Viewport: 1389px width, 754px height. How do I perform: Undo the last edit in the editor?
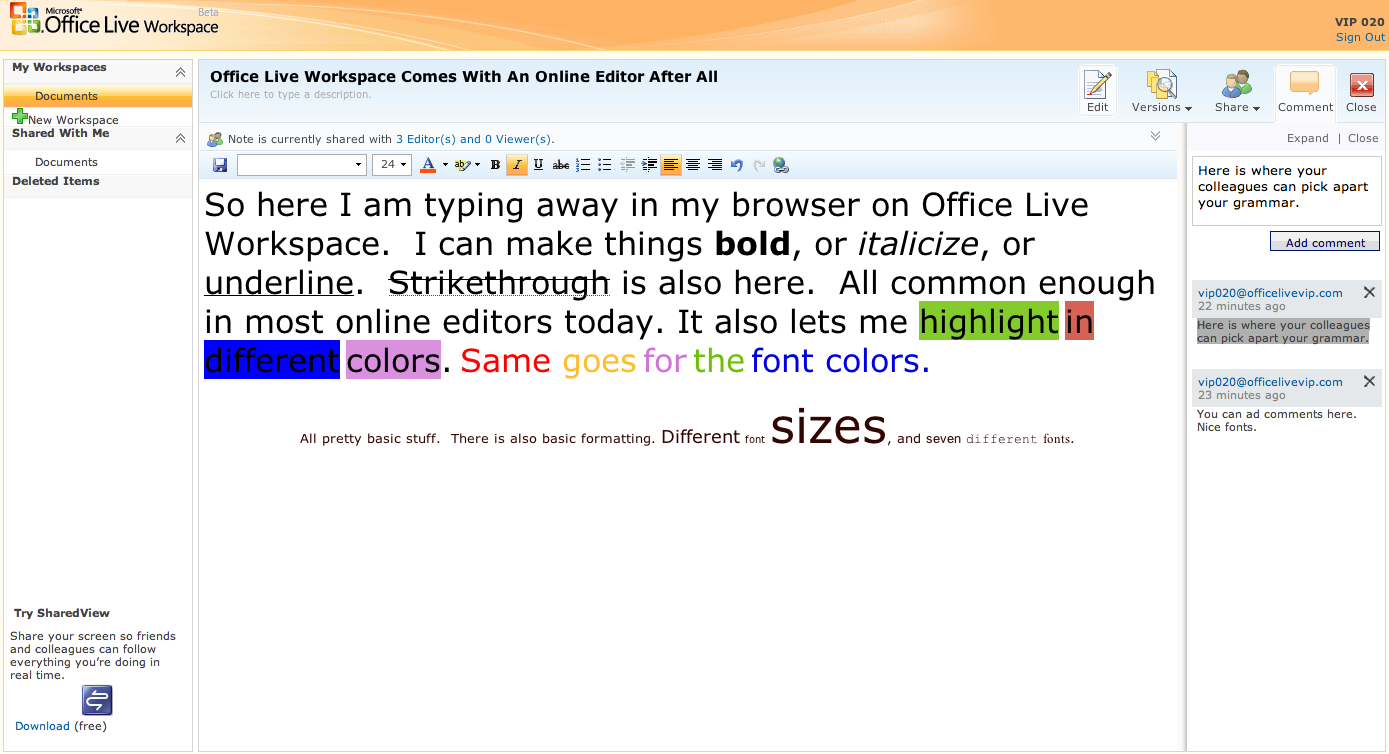click(737, 165)
